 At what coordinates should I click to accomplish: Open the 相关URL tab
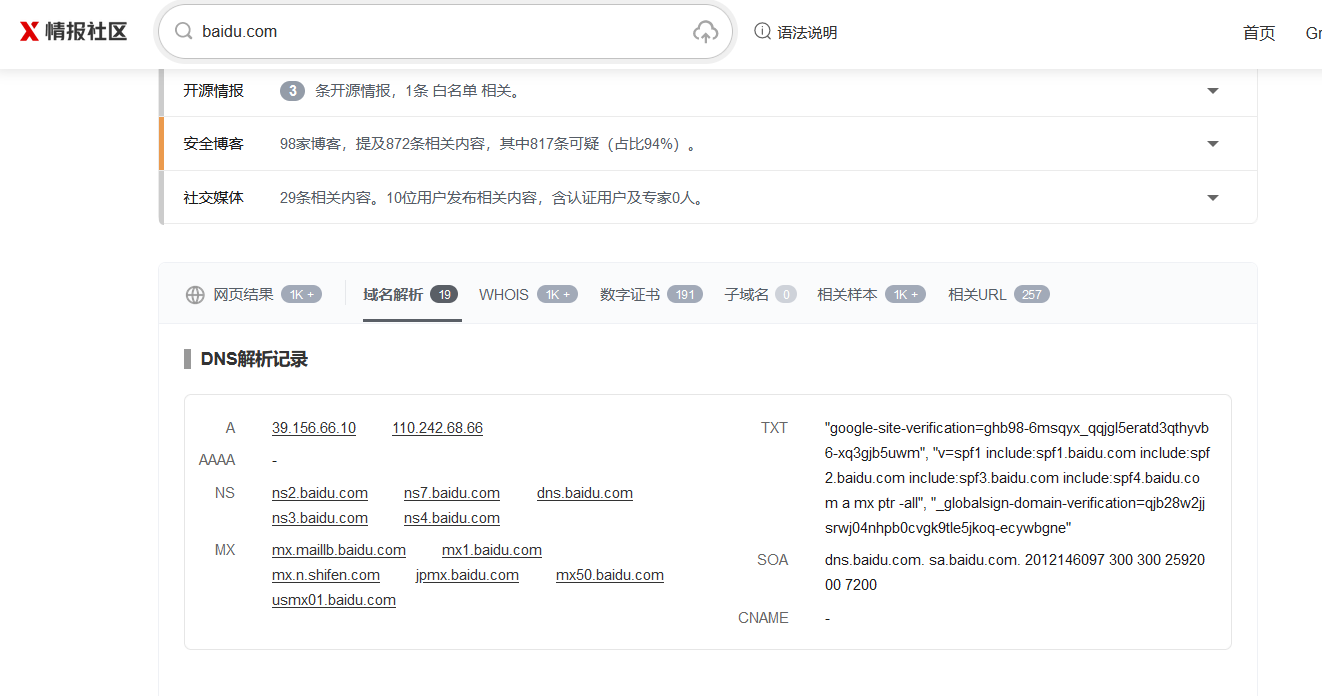[x=998, y=295]
